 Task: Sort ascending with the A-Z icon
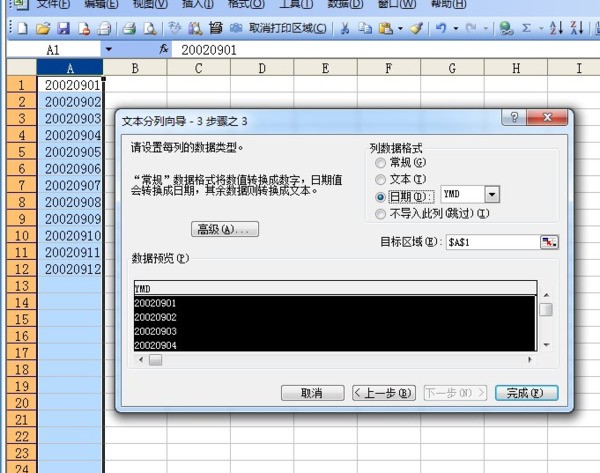click(x=556, y=28)
